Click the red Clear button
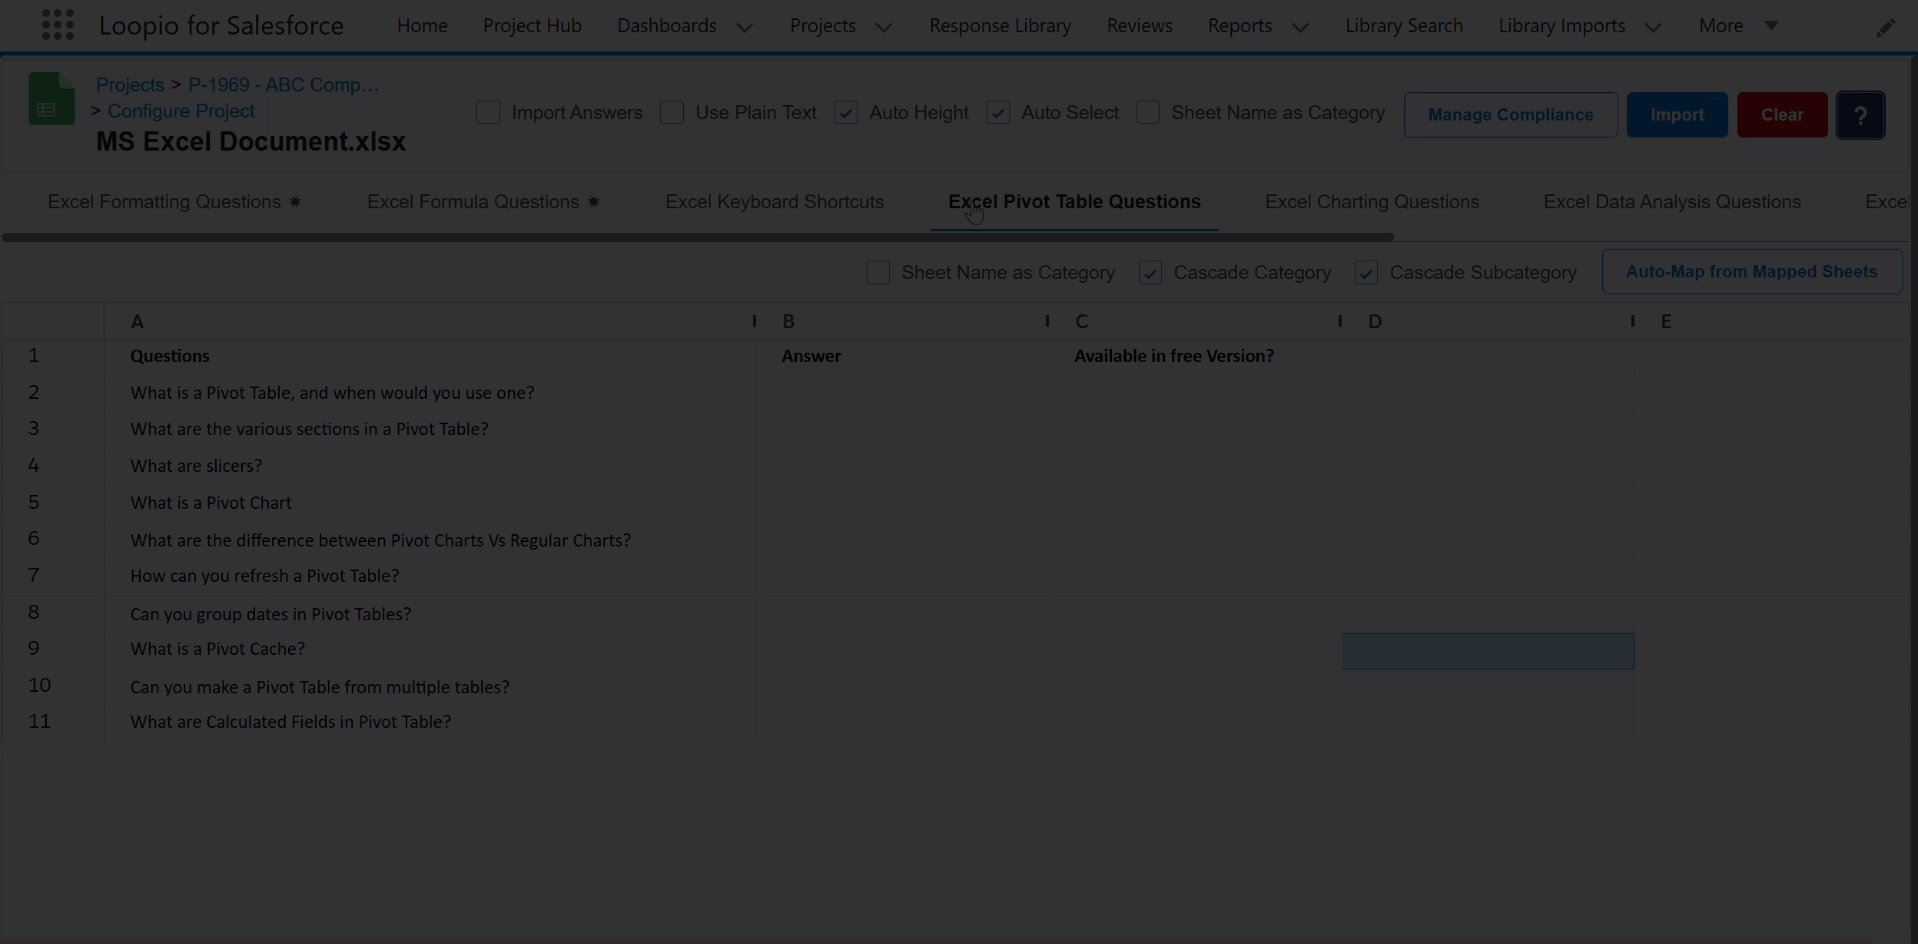The image size is (1918, 944). (x=1782, y=115)
